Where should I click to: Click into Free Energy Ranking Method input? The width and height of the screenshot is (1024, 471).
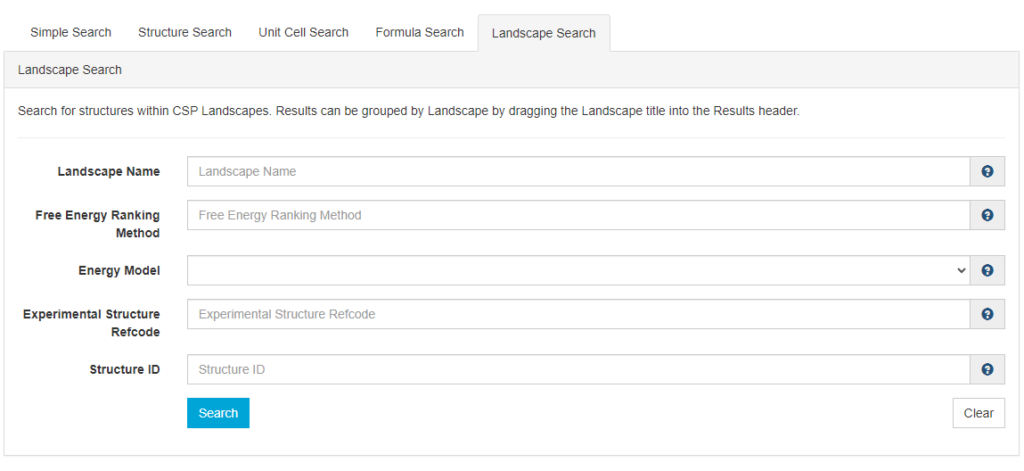click(x=578, y=215)
